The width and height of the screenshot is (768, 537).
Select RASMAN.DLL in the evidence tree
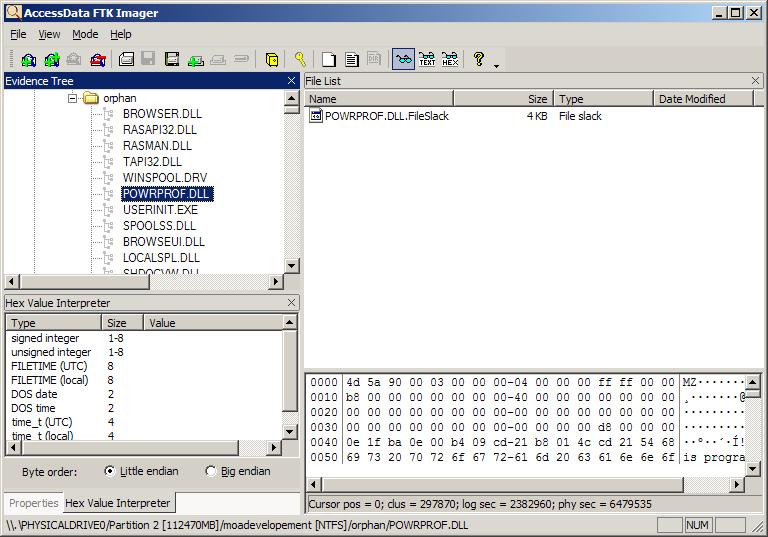point(157,146)
